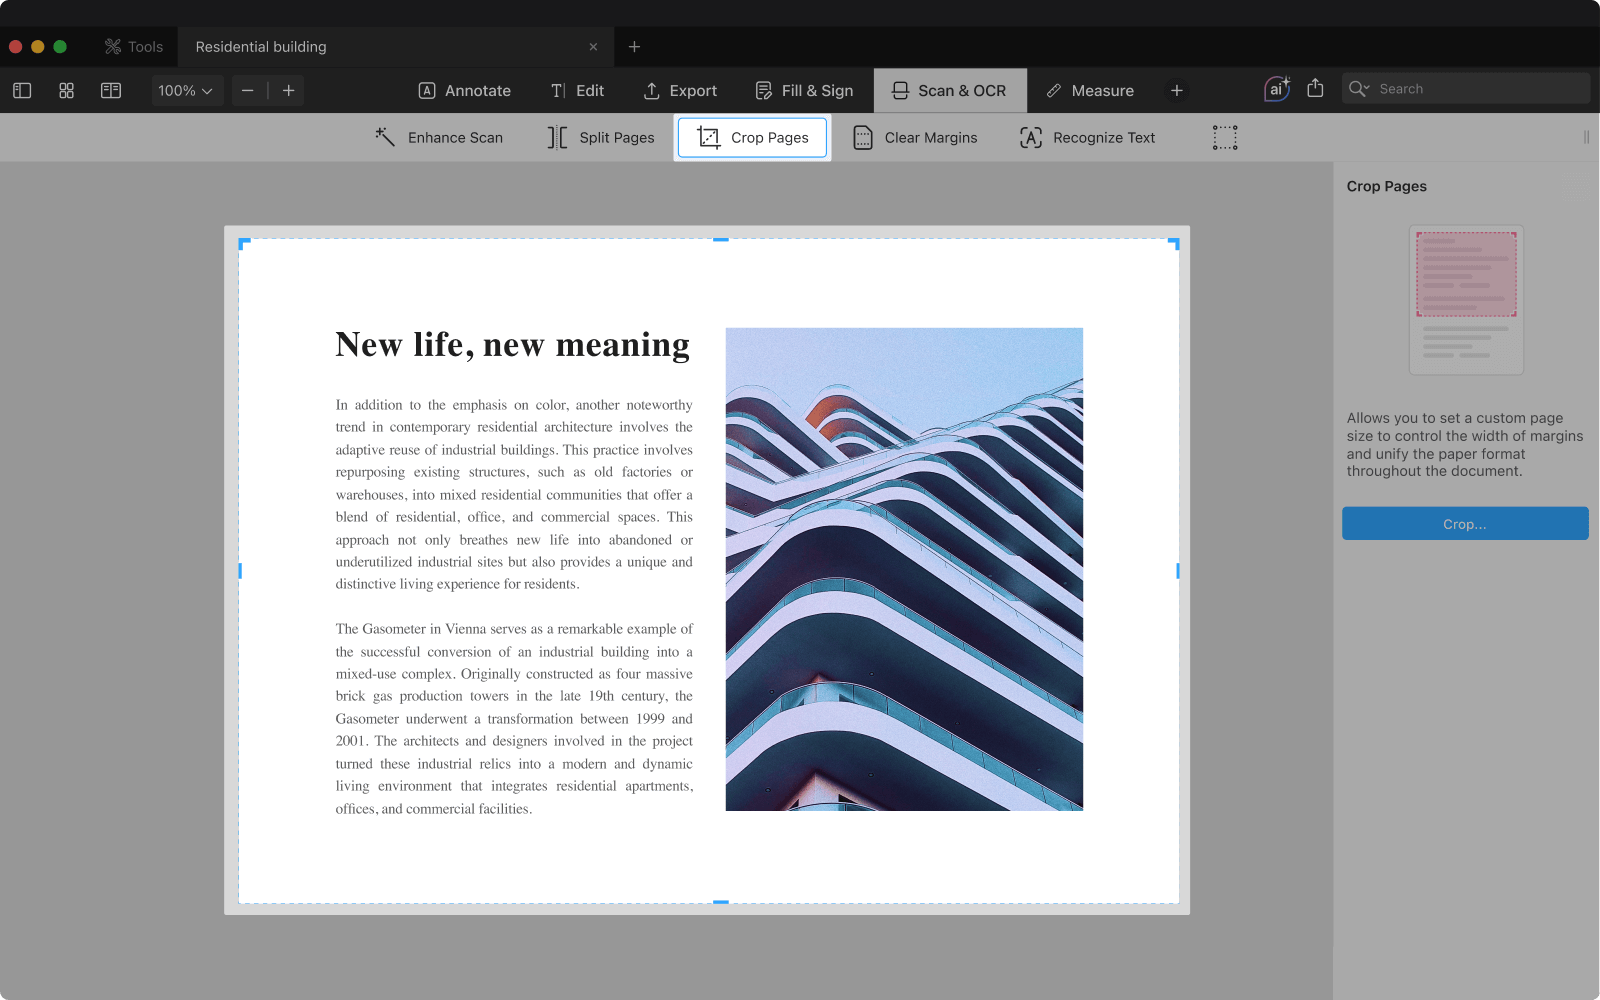The width and height of the screenshot is (1600, 1000).
Task: Switch to two-page reading view
Action: click(111, 91)
